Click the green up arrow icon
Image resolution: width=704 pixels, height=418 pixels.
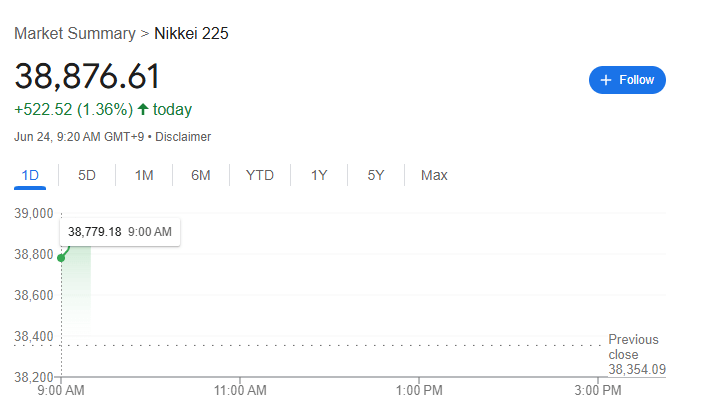point(143,109)
